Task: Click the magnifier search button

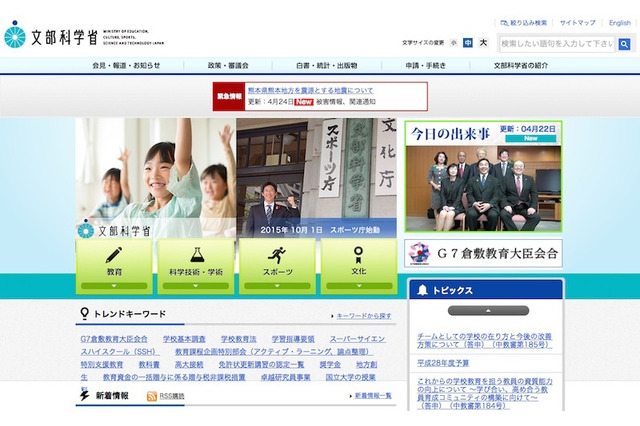Action: coord(624,44)
